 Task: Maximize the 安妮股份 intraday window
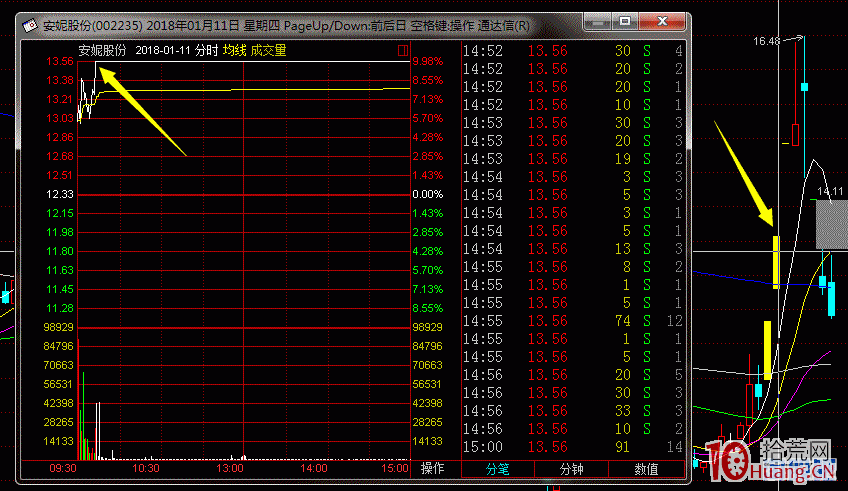pos(625,22)
